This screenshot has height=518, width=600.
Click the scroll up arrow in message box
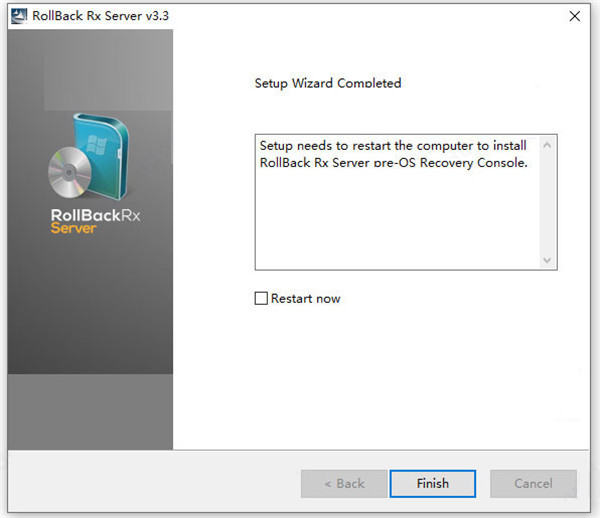point(547,145)
